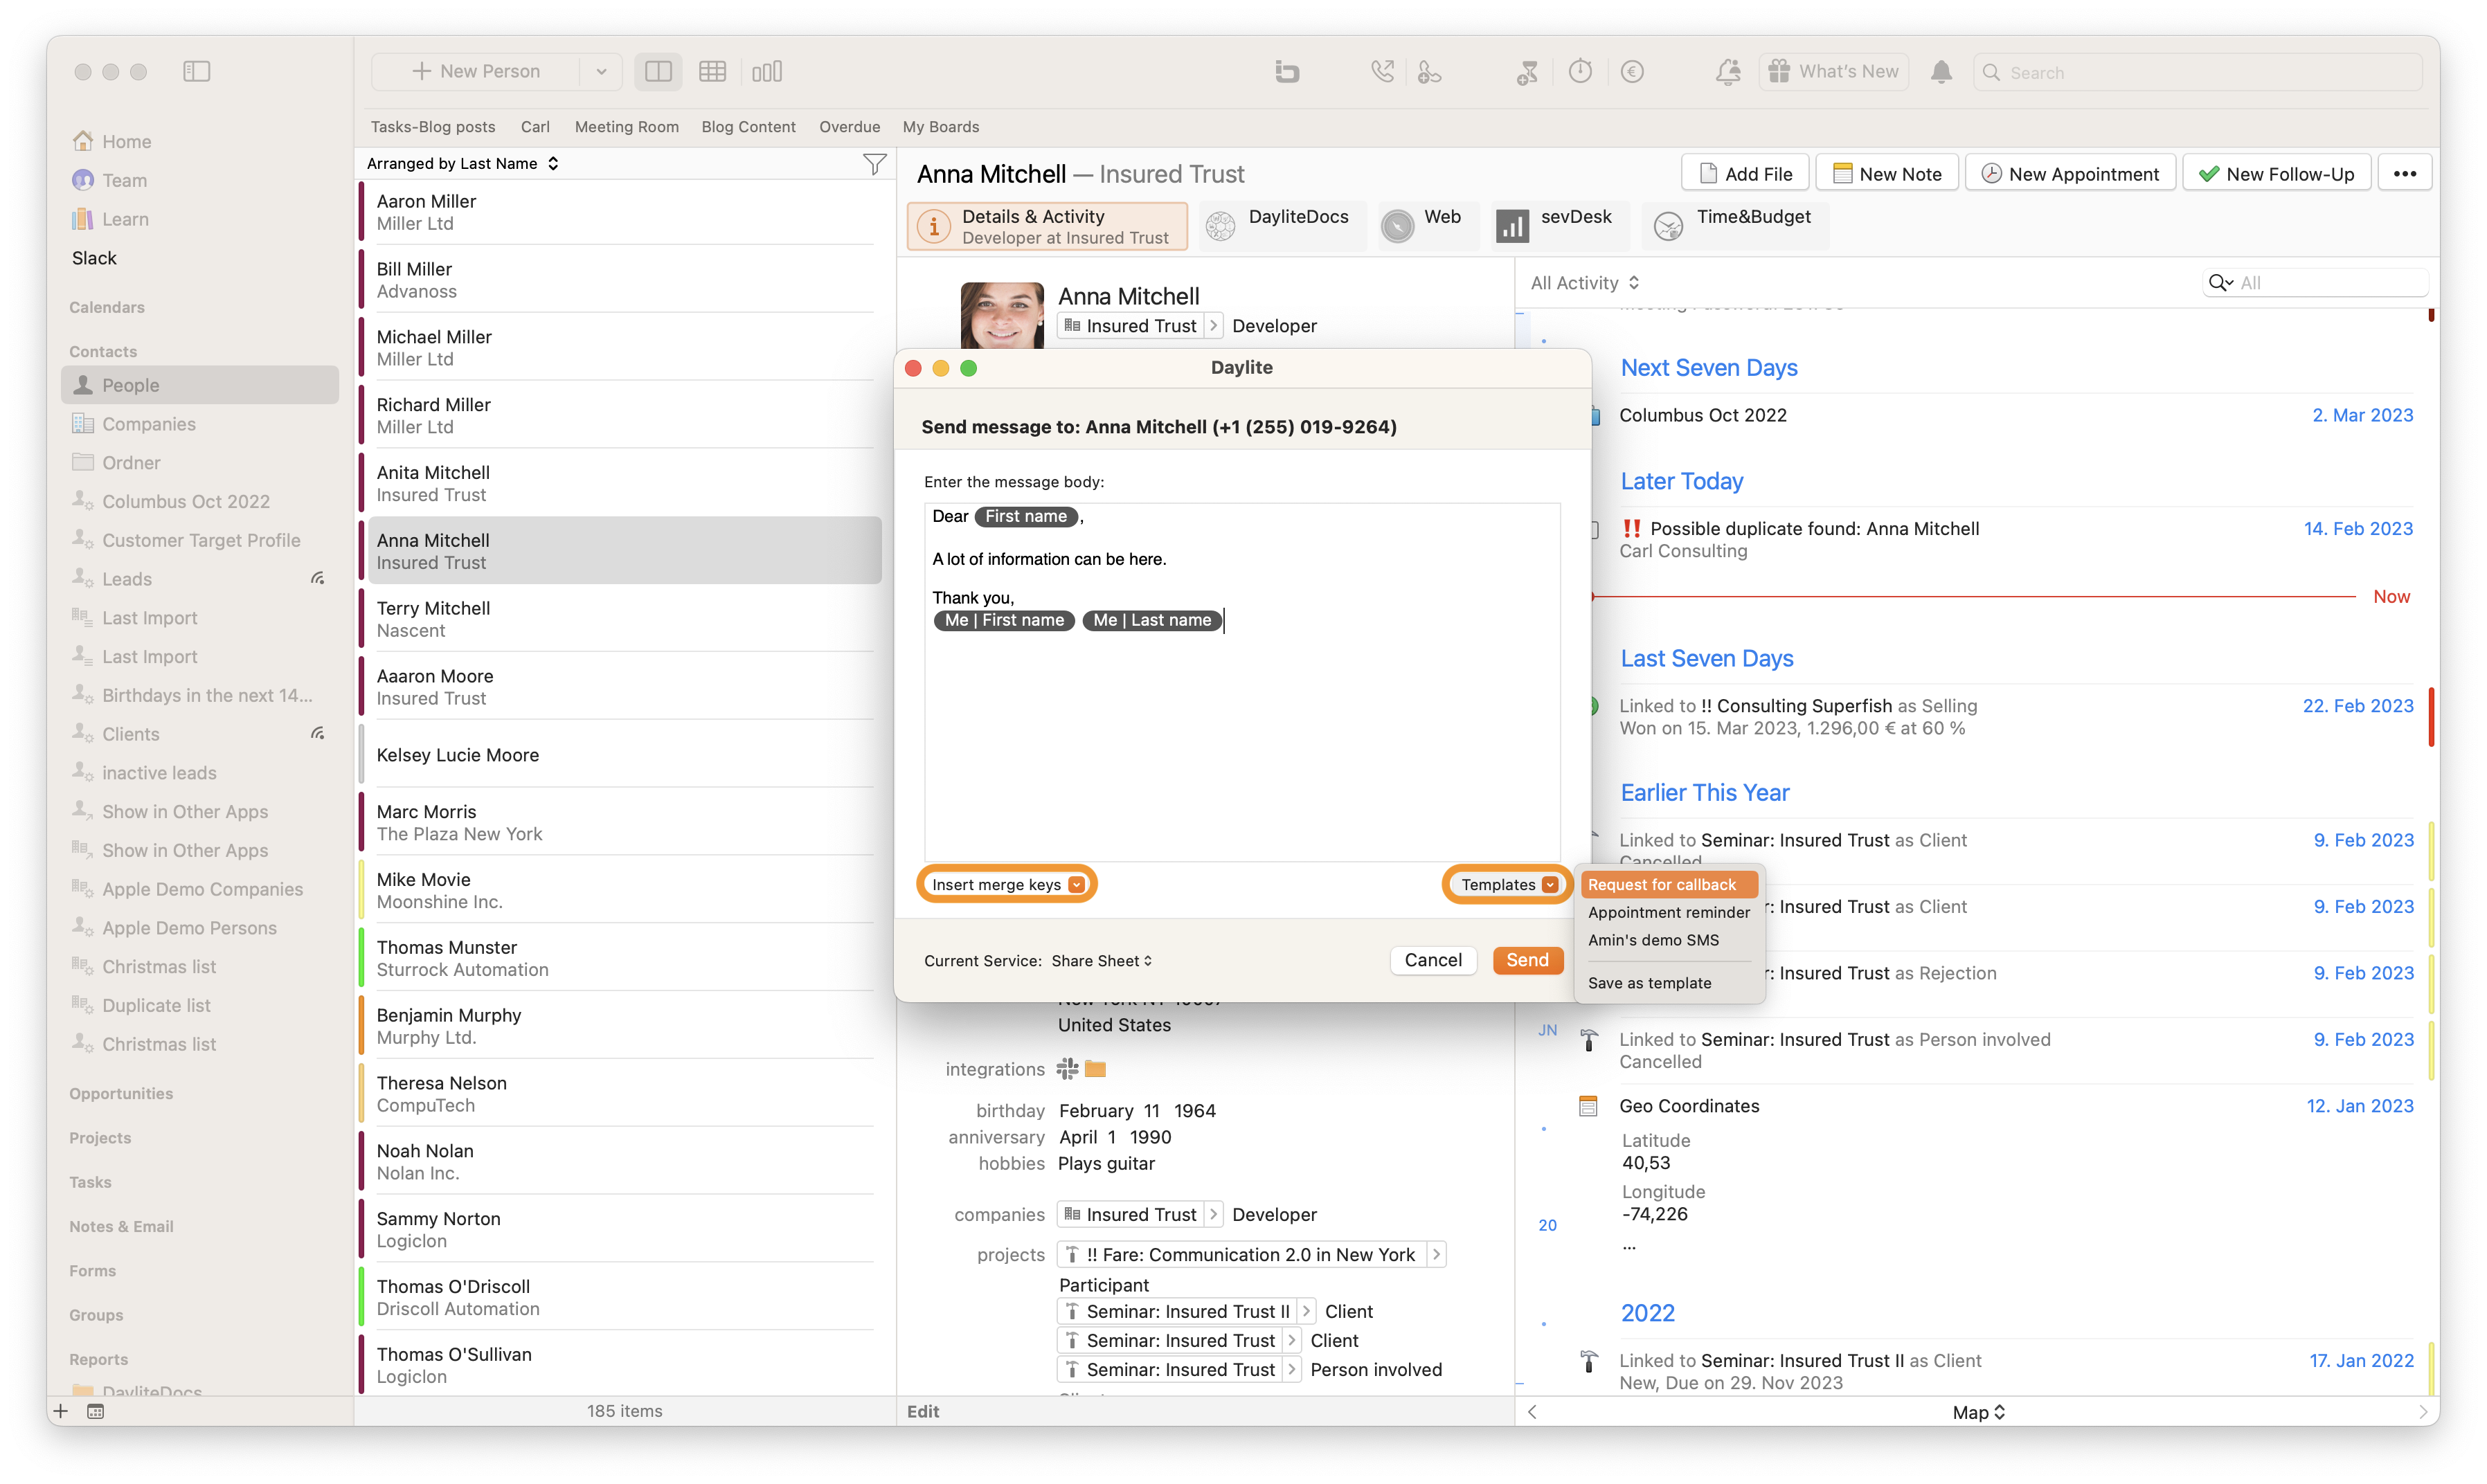Open the timer clock toolbar icon
The image size is (2487, 1484).
pos(1580,71)
